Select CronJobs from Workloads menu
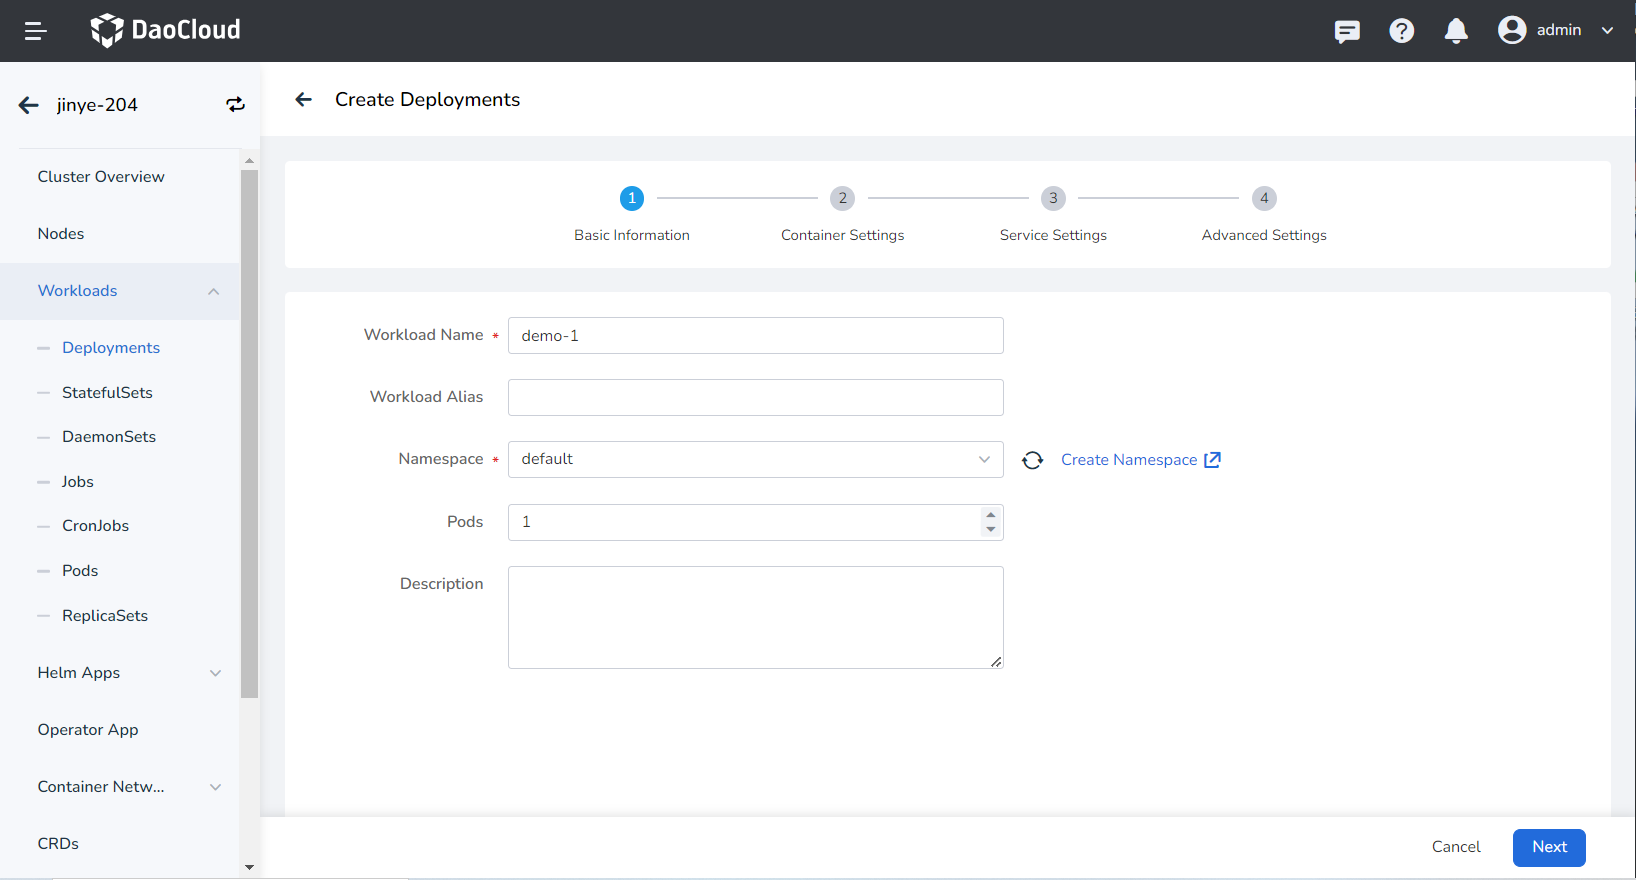 coord(95,526)
